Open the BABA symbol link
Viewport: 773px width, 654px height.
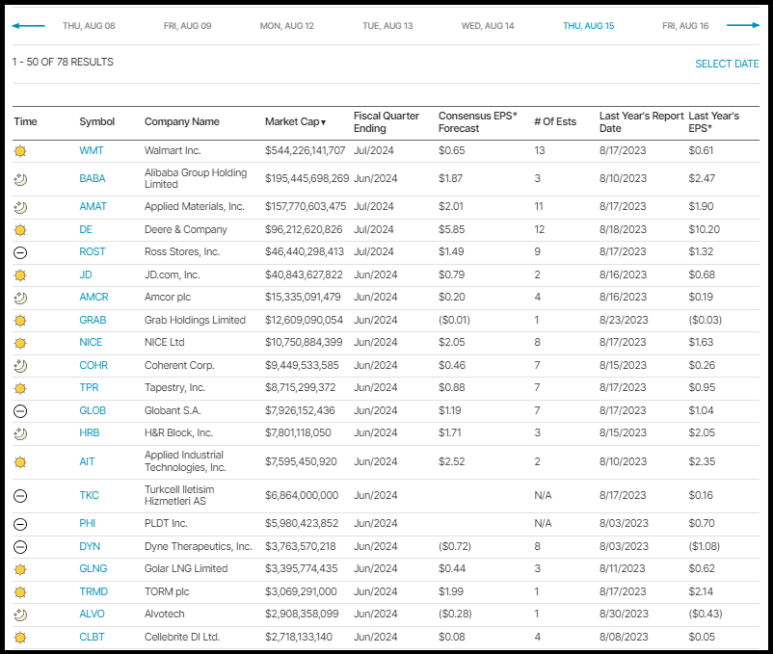[92, 178]
